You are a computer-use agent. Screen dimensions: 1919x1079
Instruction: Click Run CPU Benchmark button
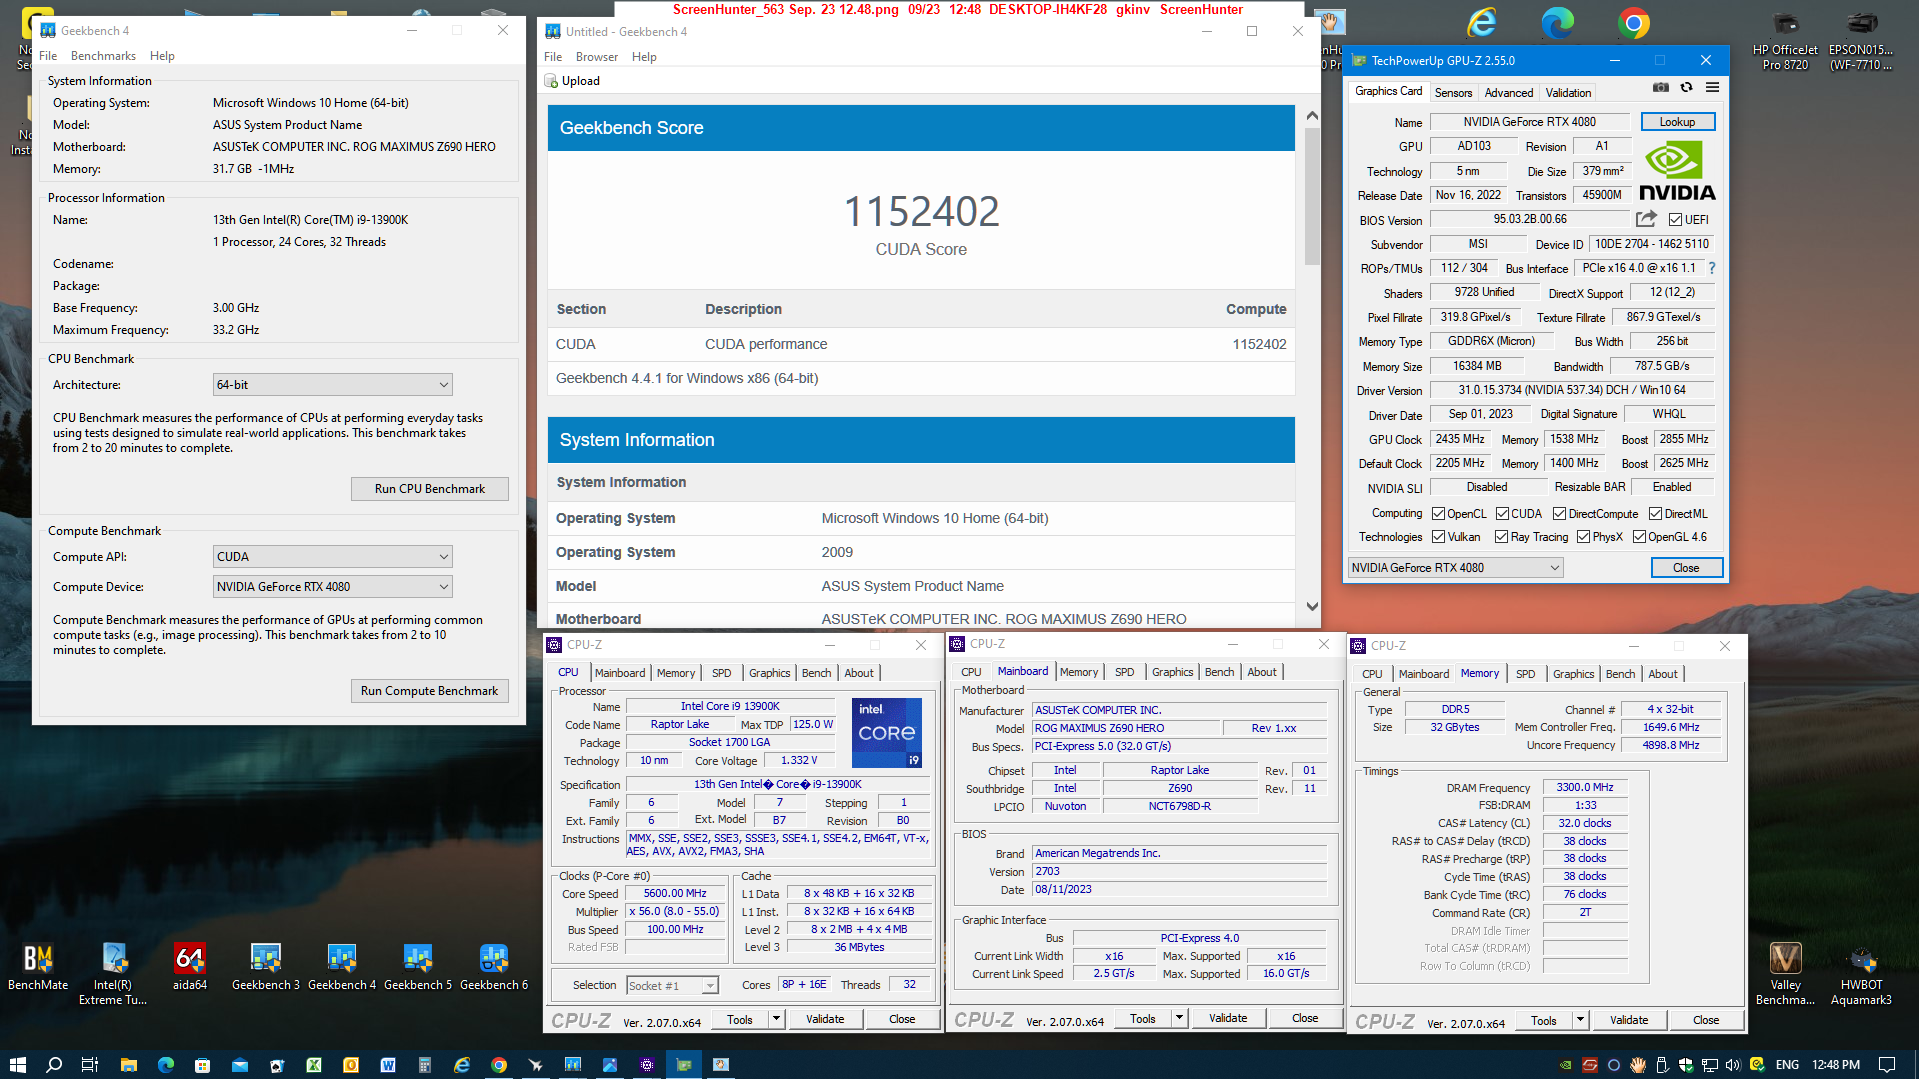(430, 489)
